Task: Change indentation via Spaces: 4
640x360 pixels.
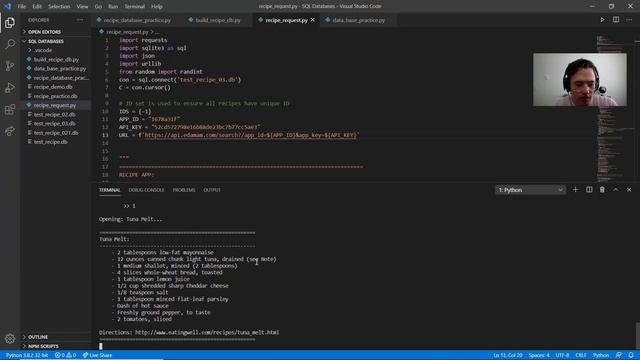Action: [x=539, y=355]
